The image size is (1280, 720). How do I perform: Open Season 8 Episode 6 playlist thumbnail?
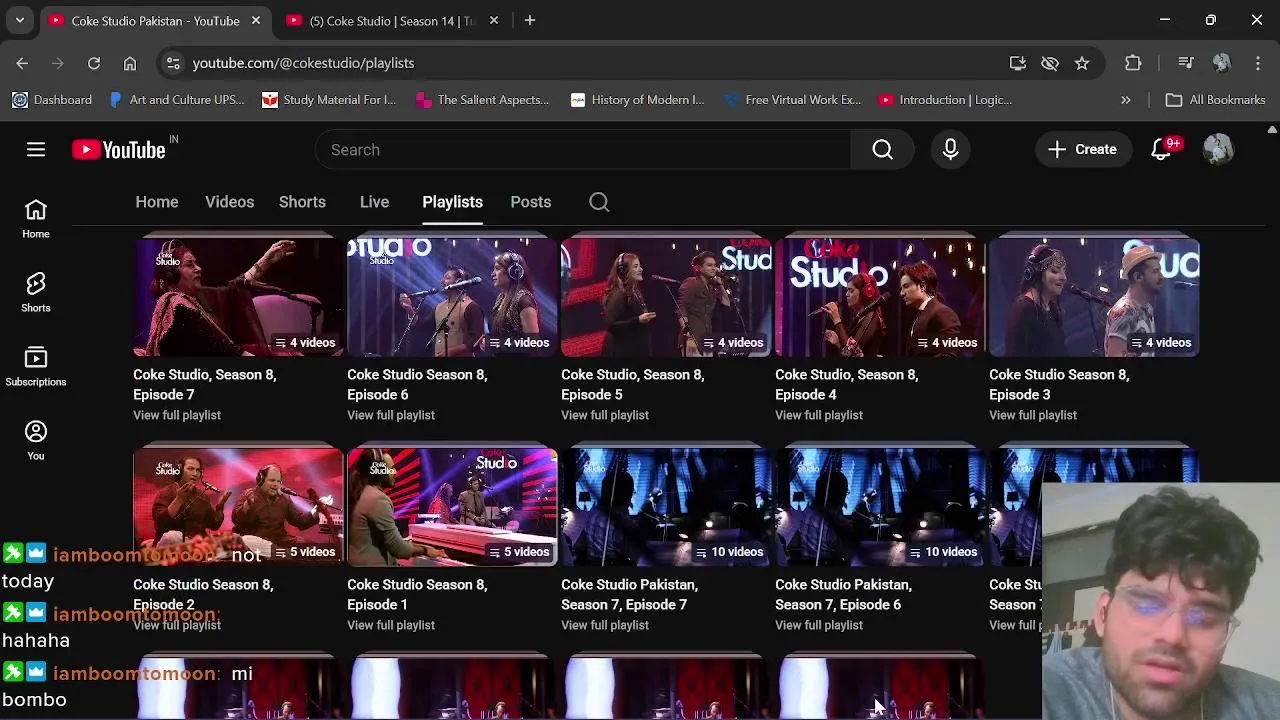click(x=452, y=298)
